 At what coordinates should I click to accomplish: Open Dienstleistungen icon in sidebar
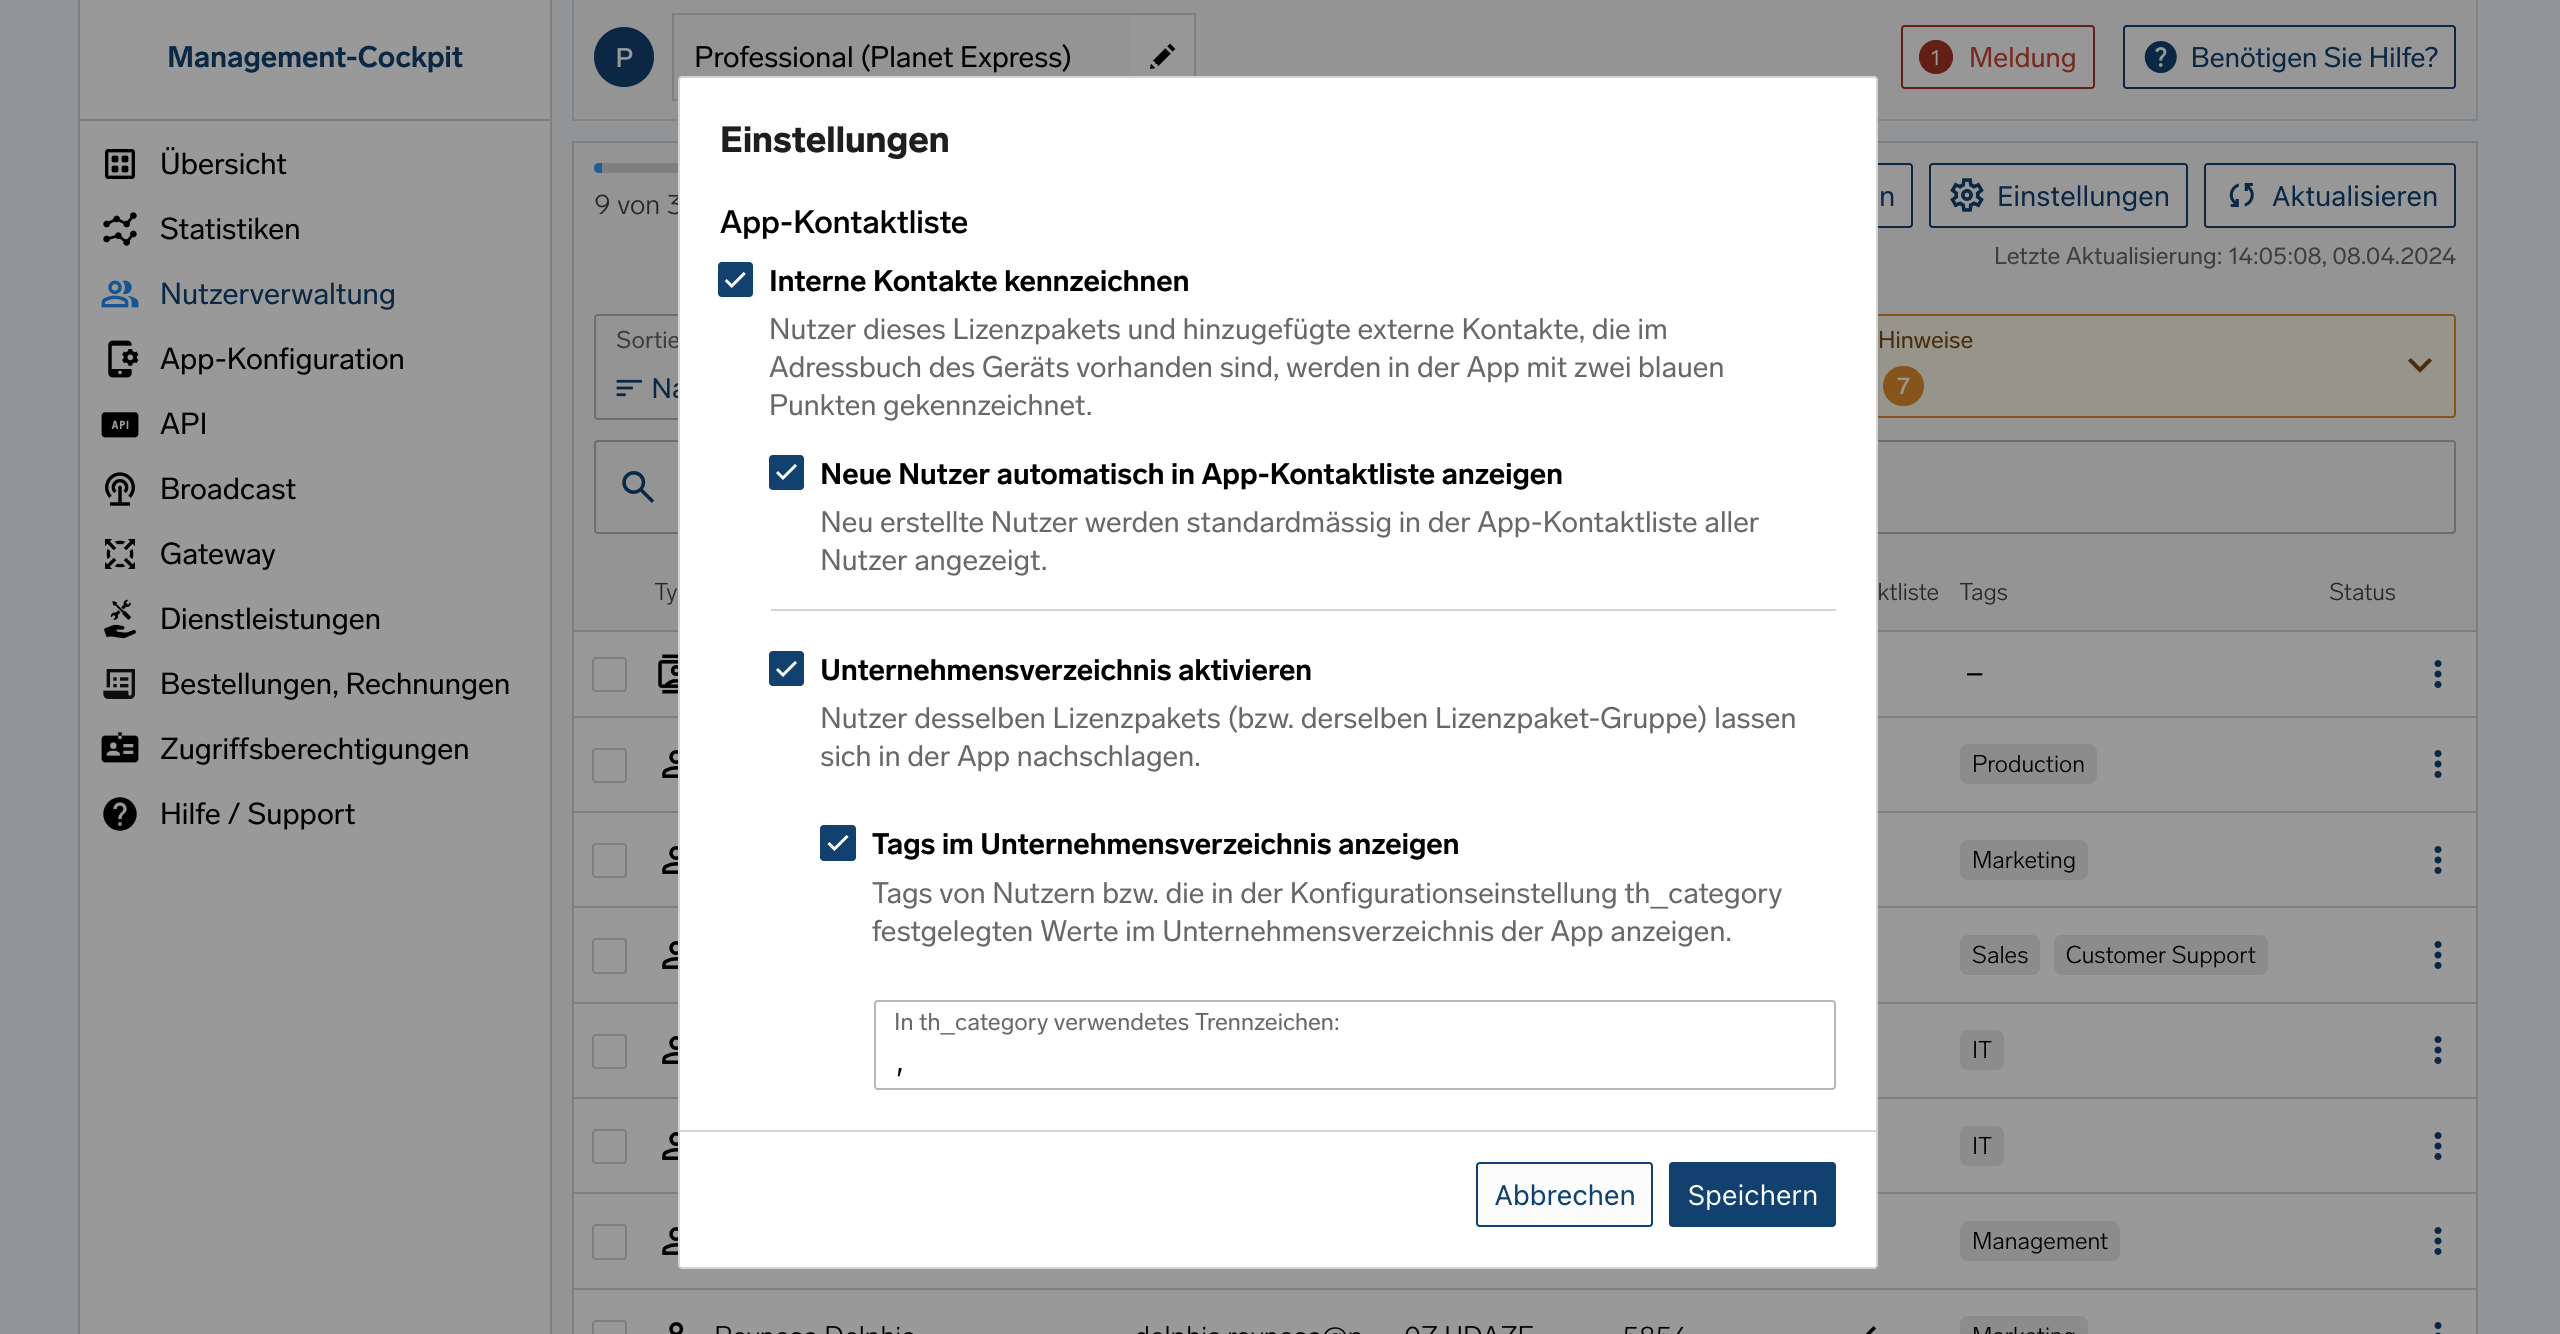coord(120,619)
